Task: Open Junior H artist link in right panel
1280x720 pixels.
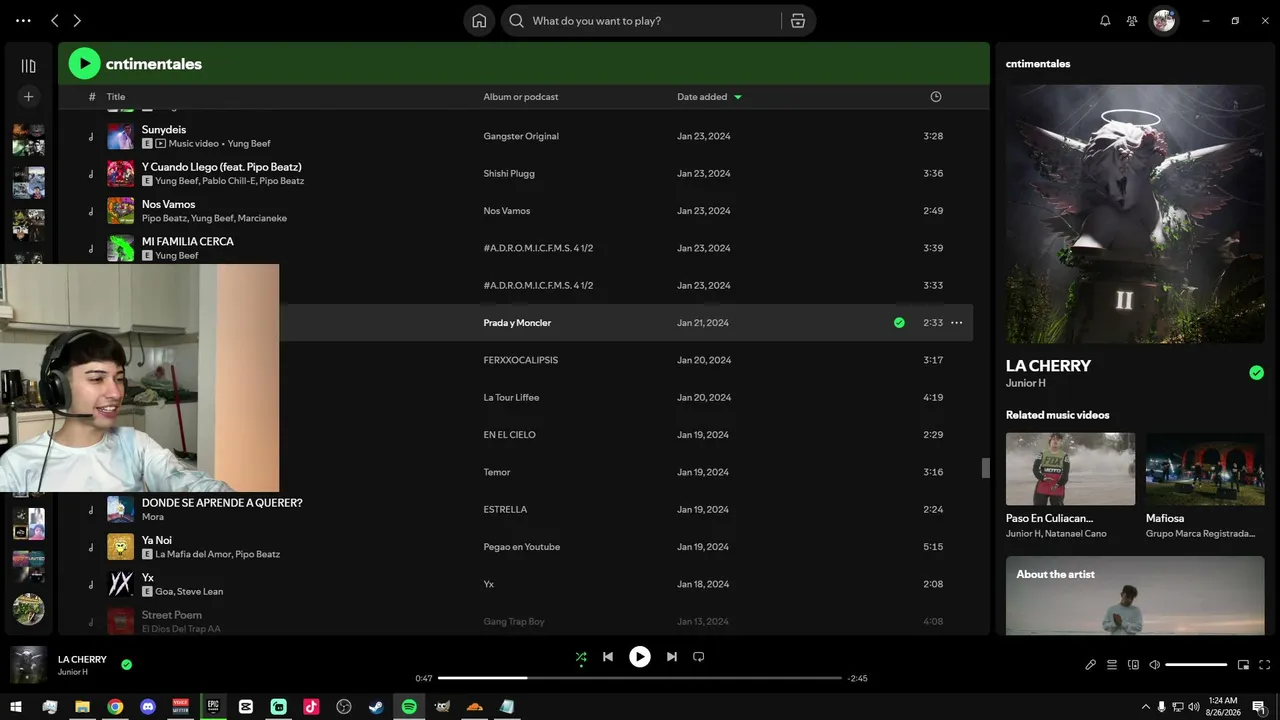Action: pyautogui.click(x=1025, y=383)
